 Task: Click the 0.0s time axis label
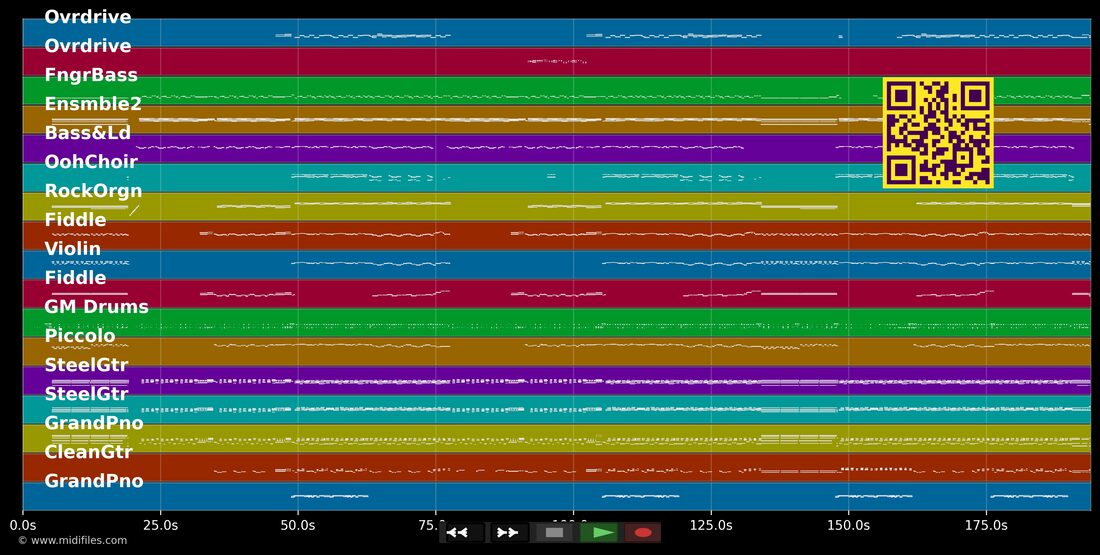coord(23,526)
